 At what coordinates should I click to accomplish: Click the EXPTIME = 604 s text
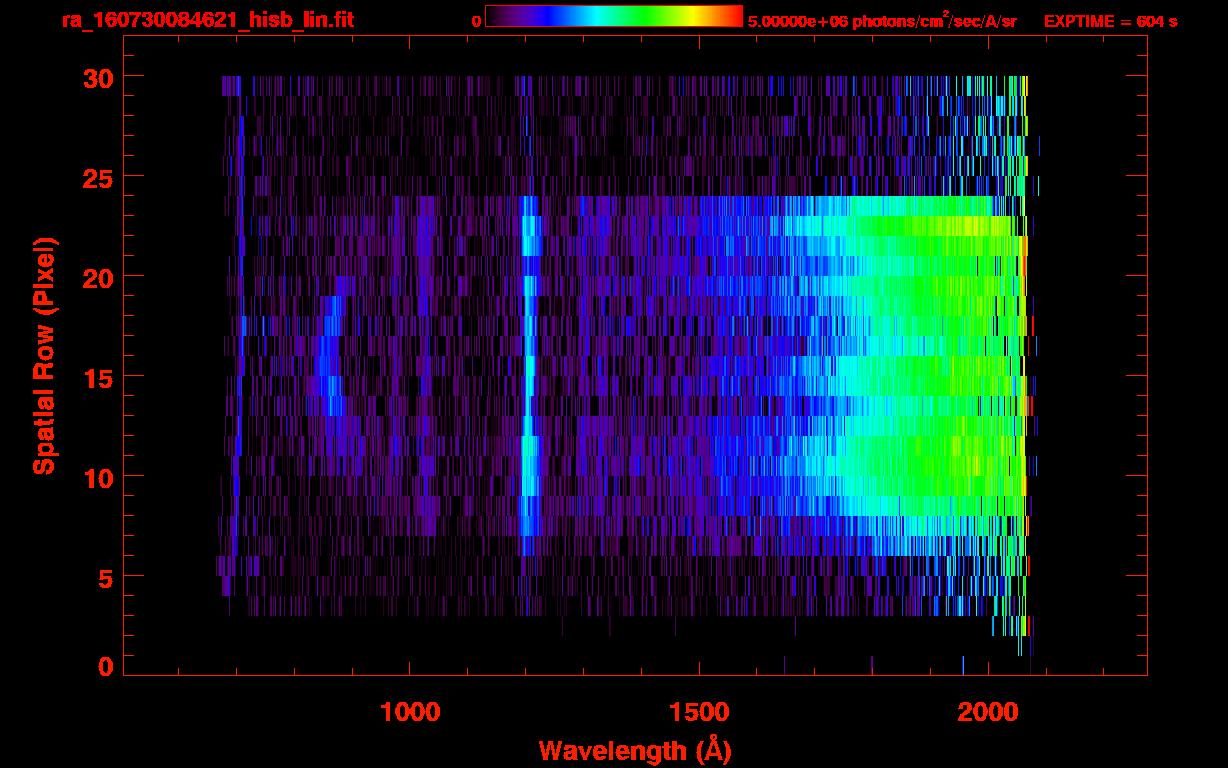pyautogui.click(x=1110, y=21)
